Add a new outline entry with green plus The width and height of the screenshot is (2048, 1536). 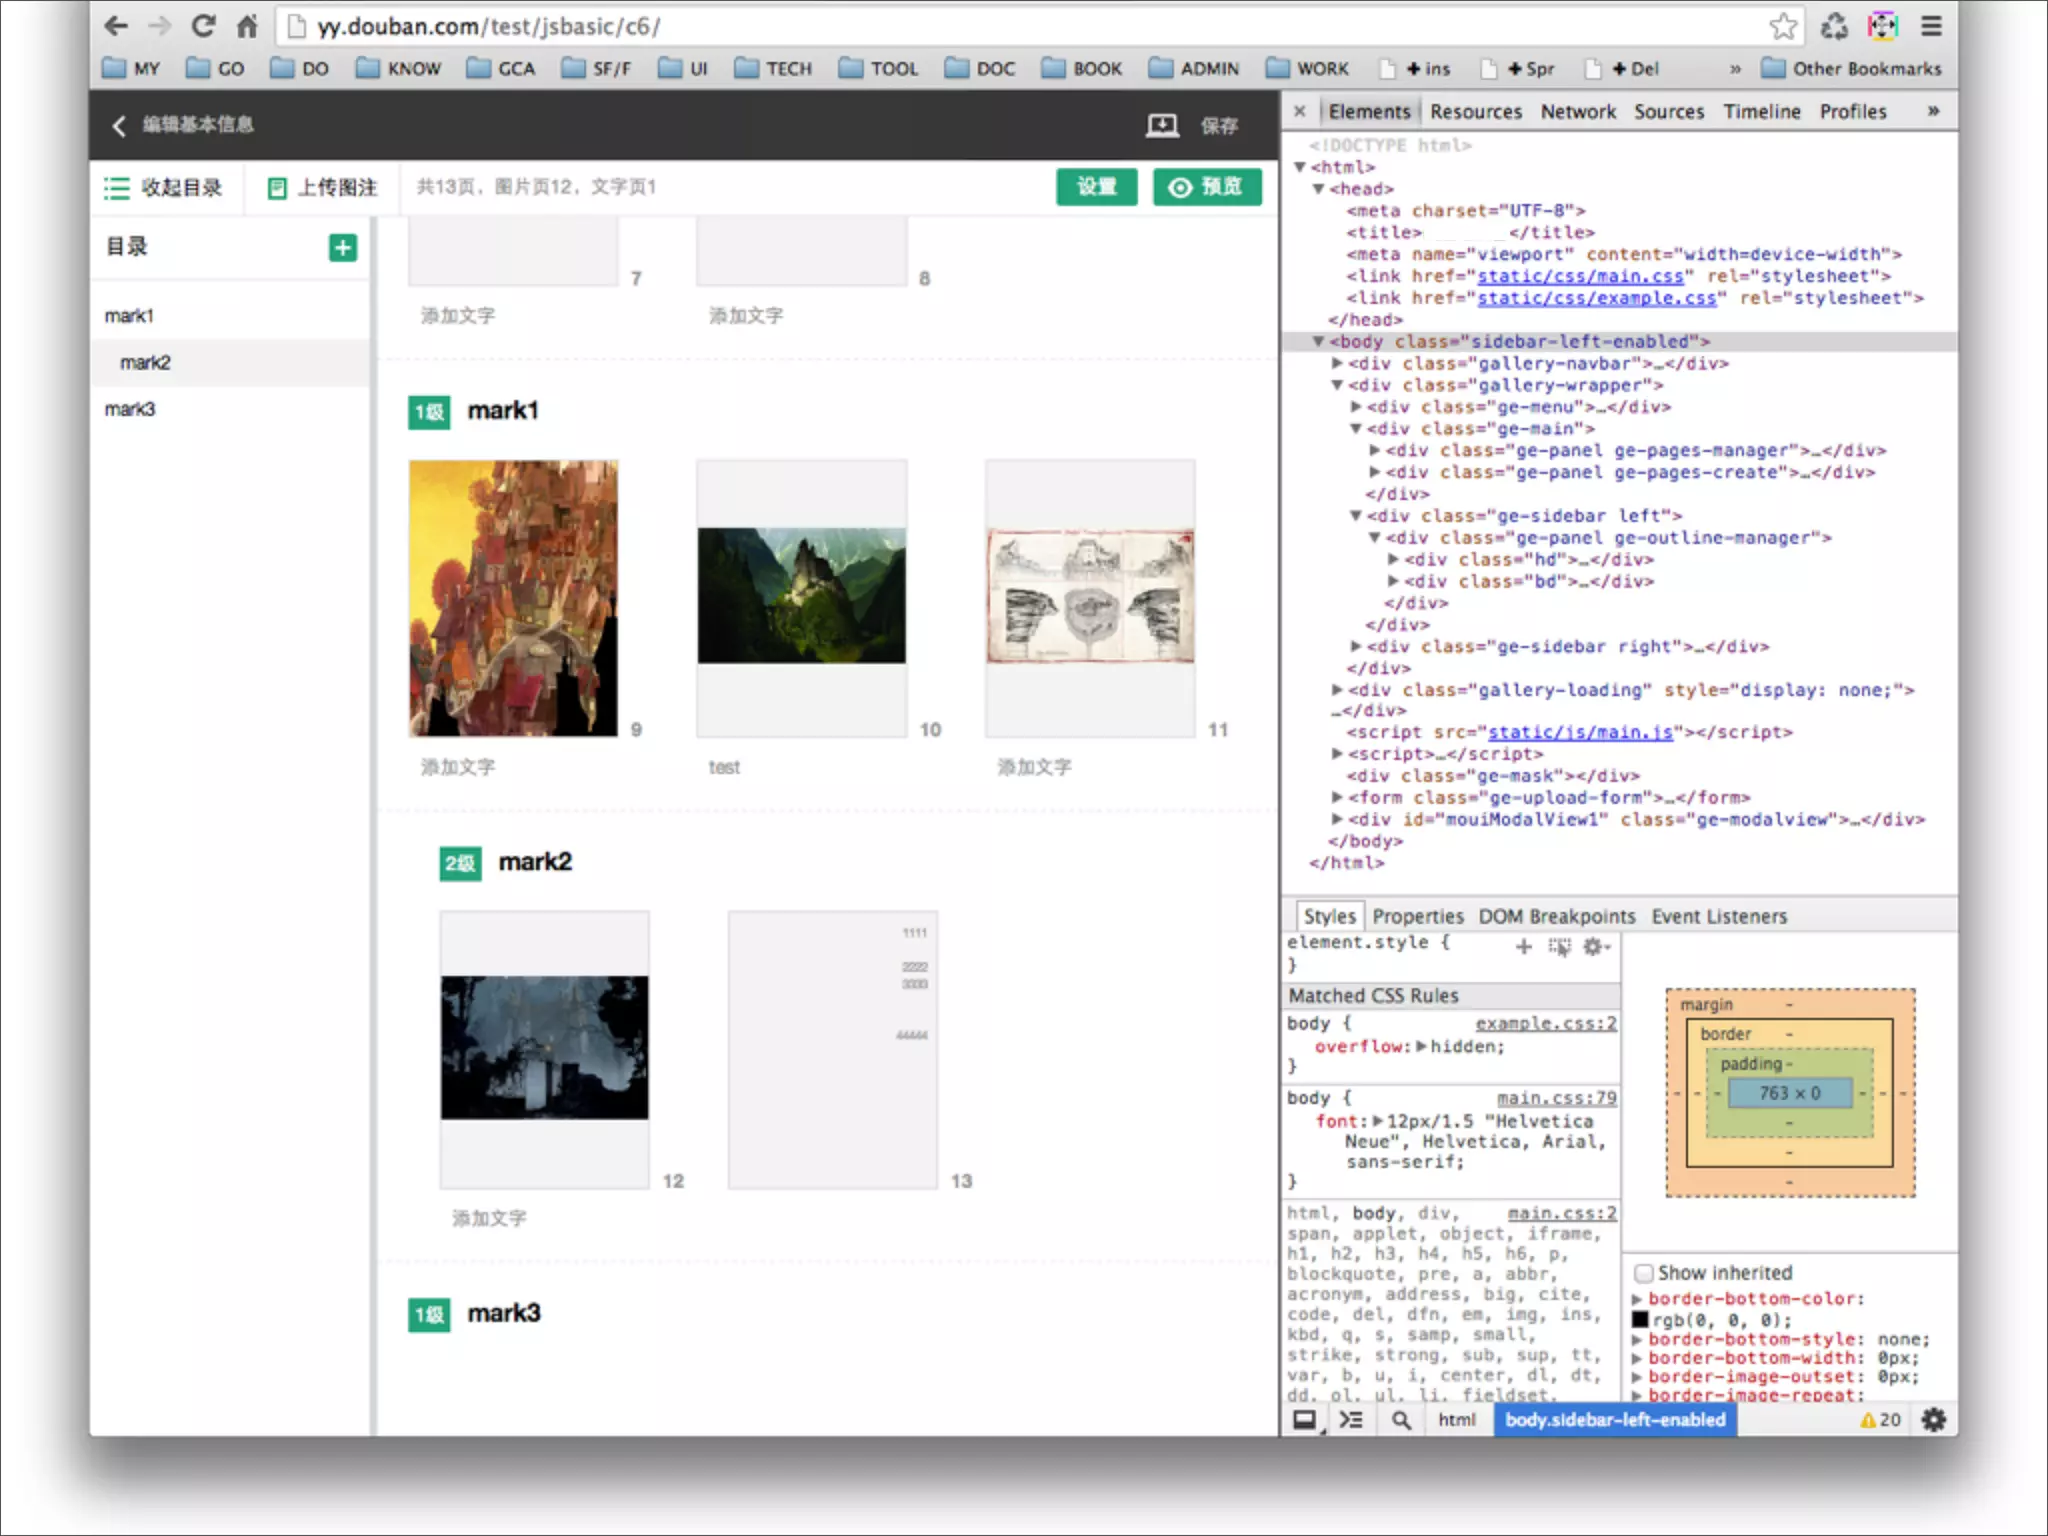coord(342,247)
